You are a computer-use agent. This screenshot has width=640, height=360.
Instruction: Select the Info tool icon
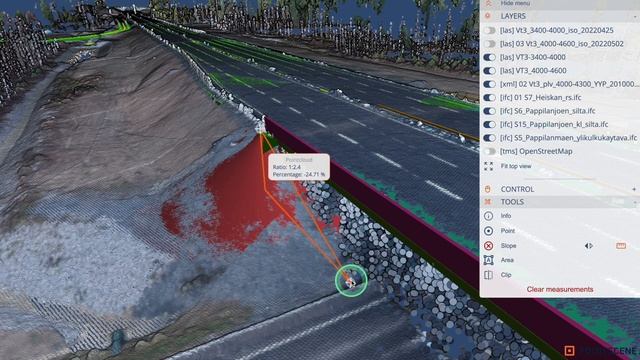(x=489, y=216)
